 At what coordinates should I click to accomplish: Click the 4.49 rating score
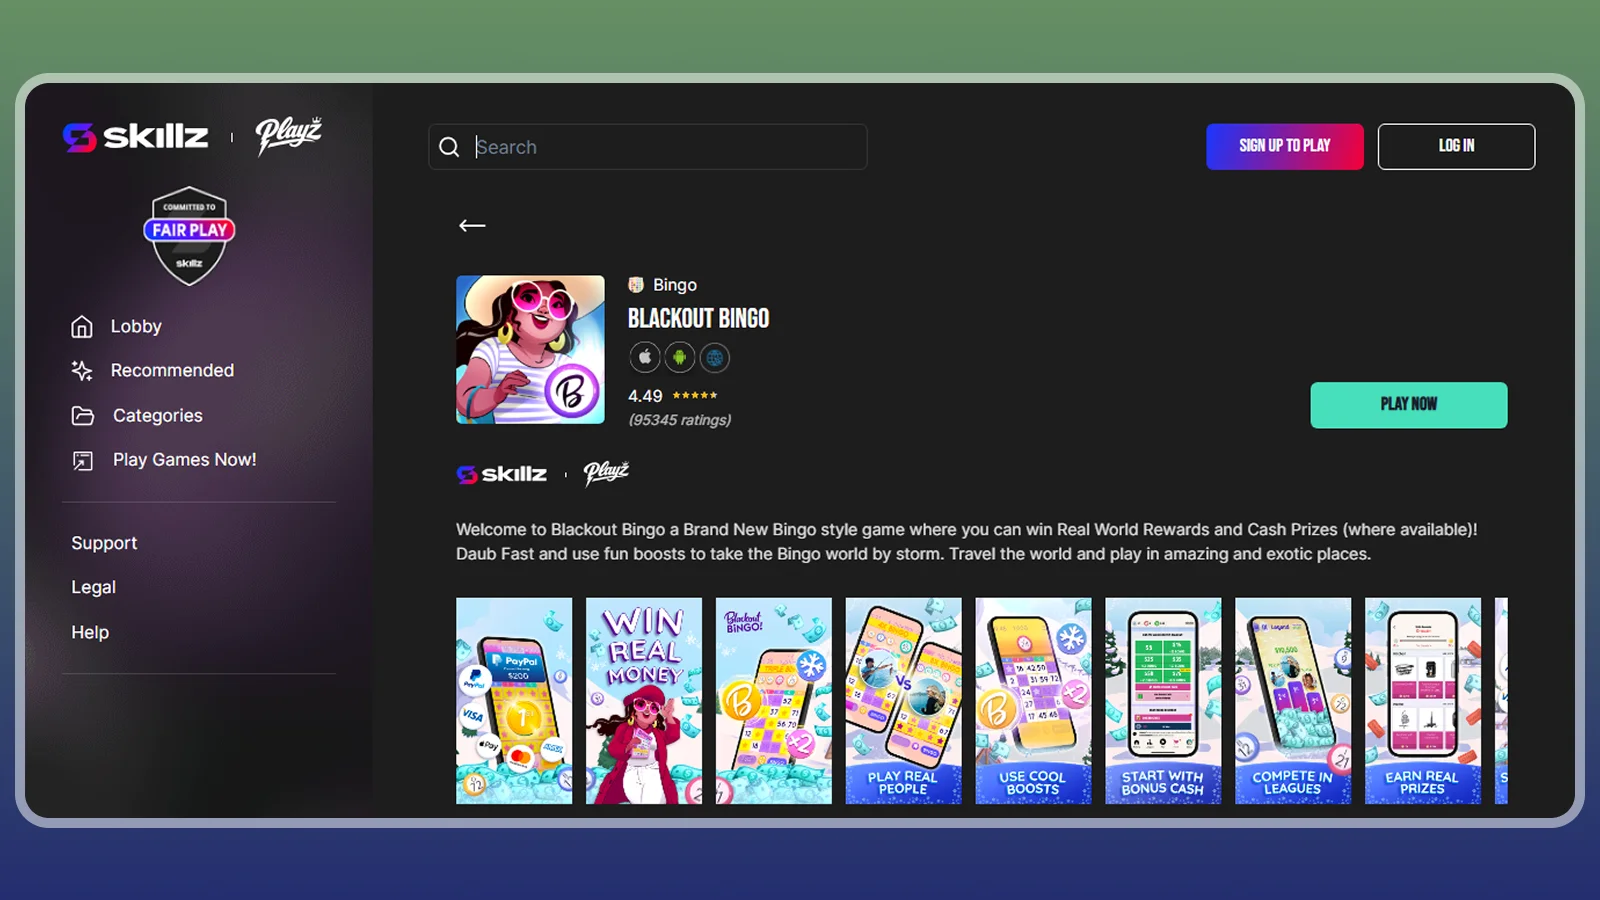coord(645,396)
